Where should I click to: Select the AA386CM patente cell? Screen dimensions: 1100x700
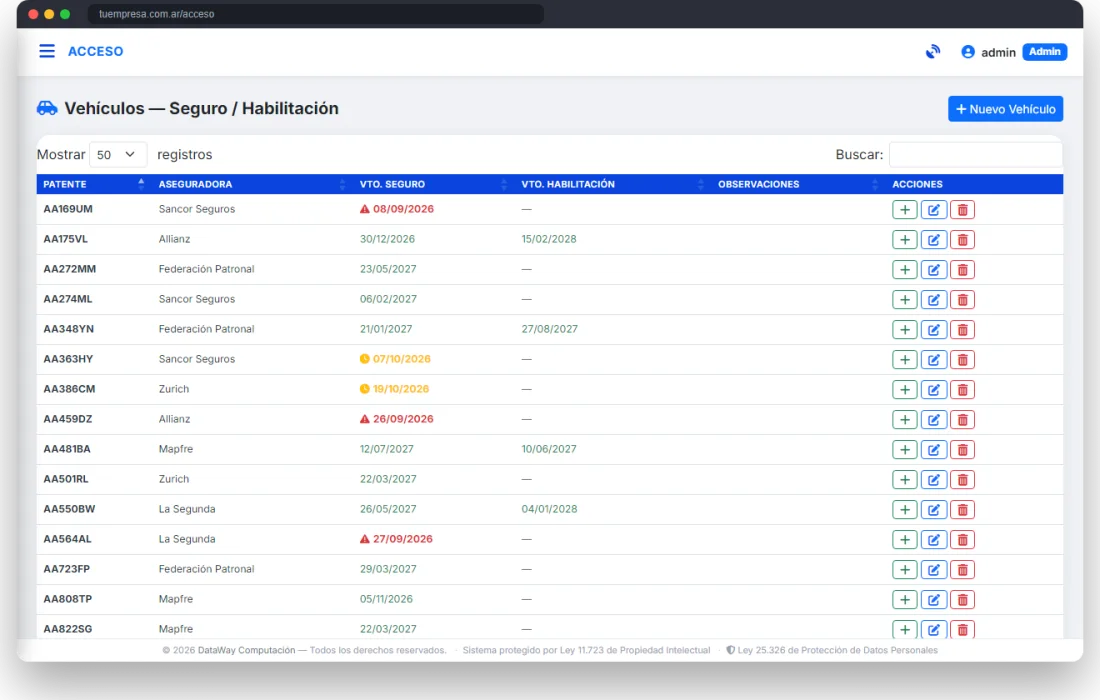[x=69, y=389]
